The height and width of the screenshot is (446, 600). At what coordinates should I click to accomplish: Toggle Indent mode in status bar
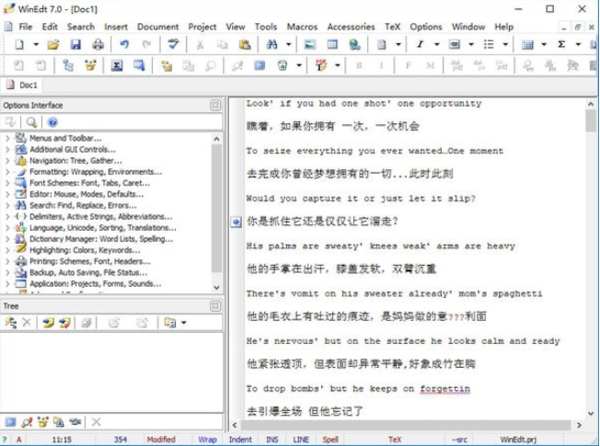click(240, 439)
